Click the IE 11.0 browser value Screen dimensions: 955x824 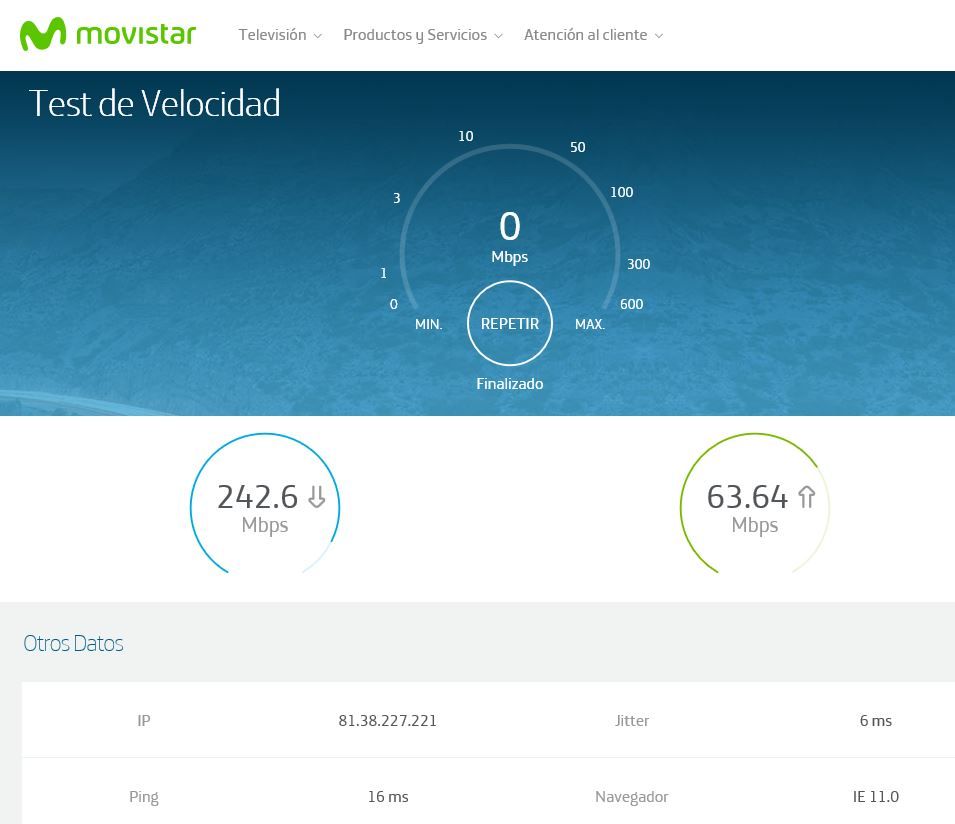(x=876, y=797)
